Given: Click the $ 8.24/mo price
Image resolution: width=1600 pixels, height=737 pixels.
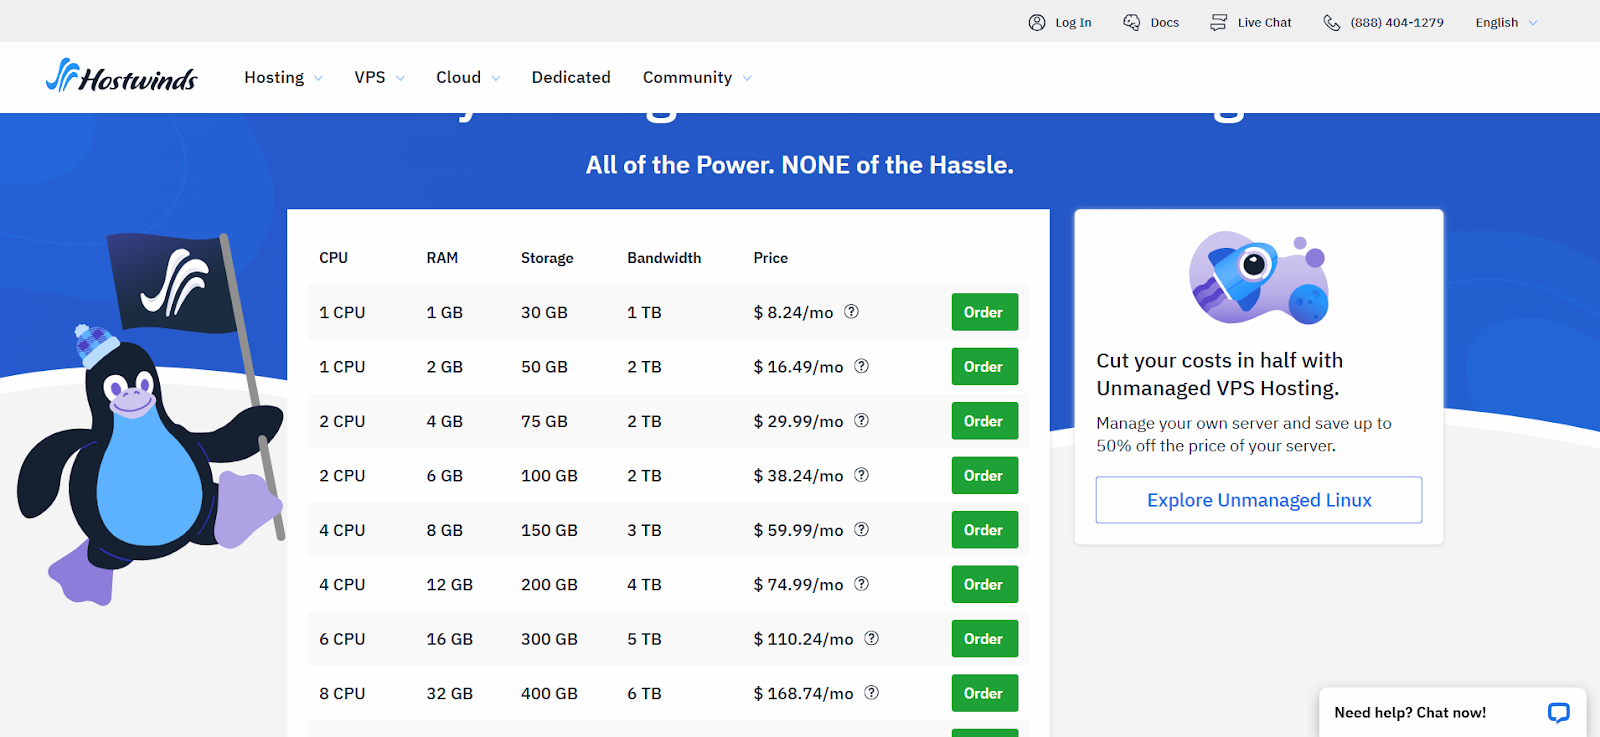Looking at the screenshot, I should coord(793,312).
